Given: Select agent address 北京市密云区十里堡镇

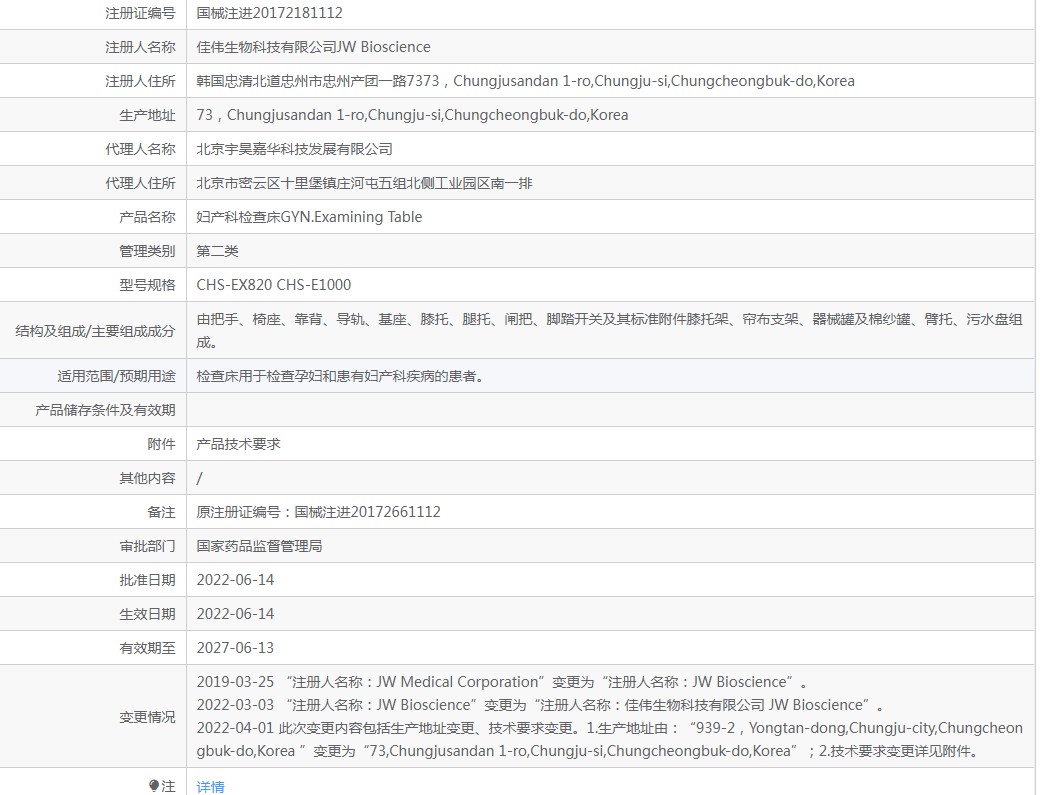Looking at the screenshot, I should [x=364, y=183].
